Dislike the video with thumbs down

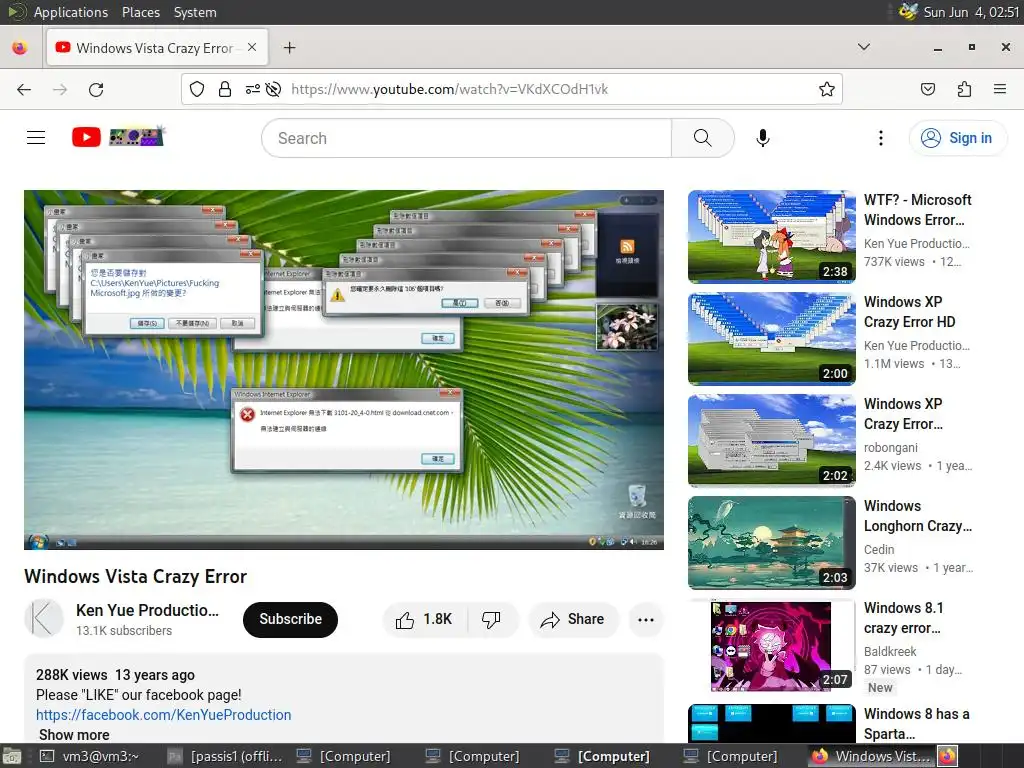point(491,619)
